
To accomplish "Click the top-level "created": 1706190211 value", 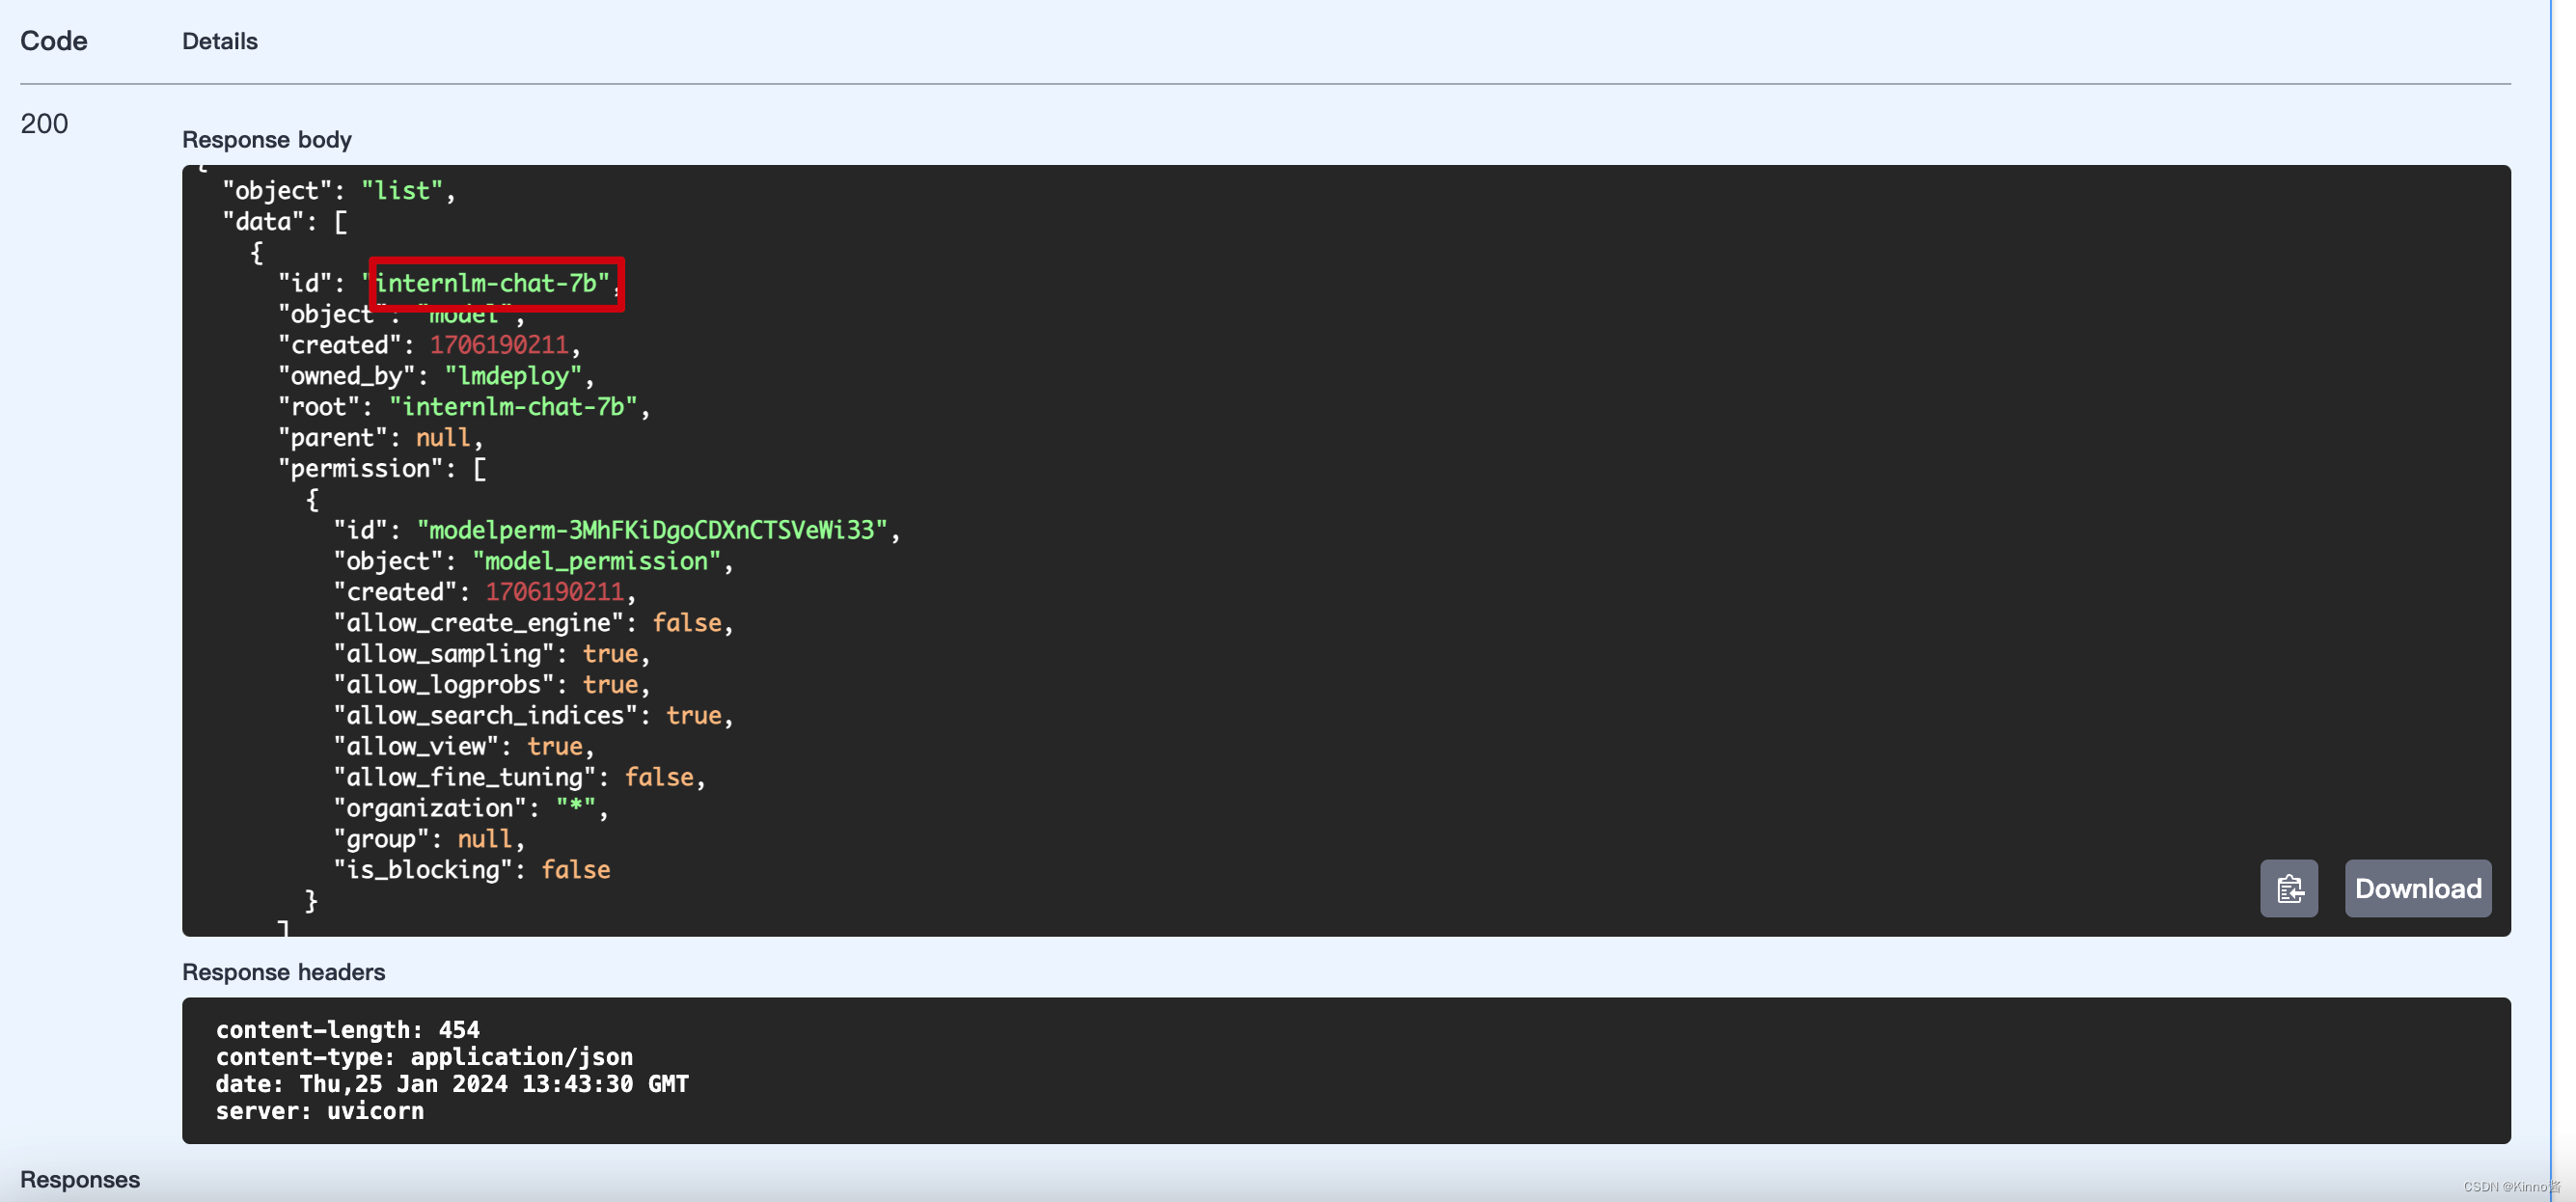I will [499, 345].
